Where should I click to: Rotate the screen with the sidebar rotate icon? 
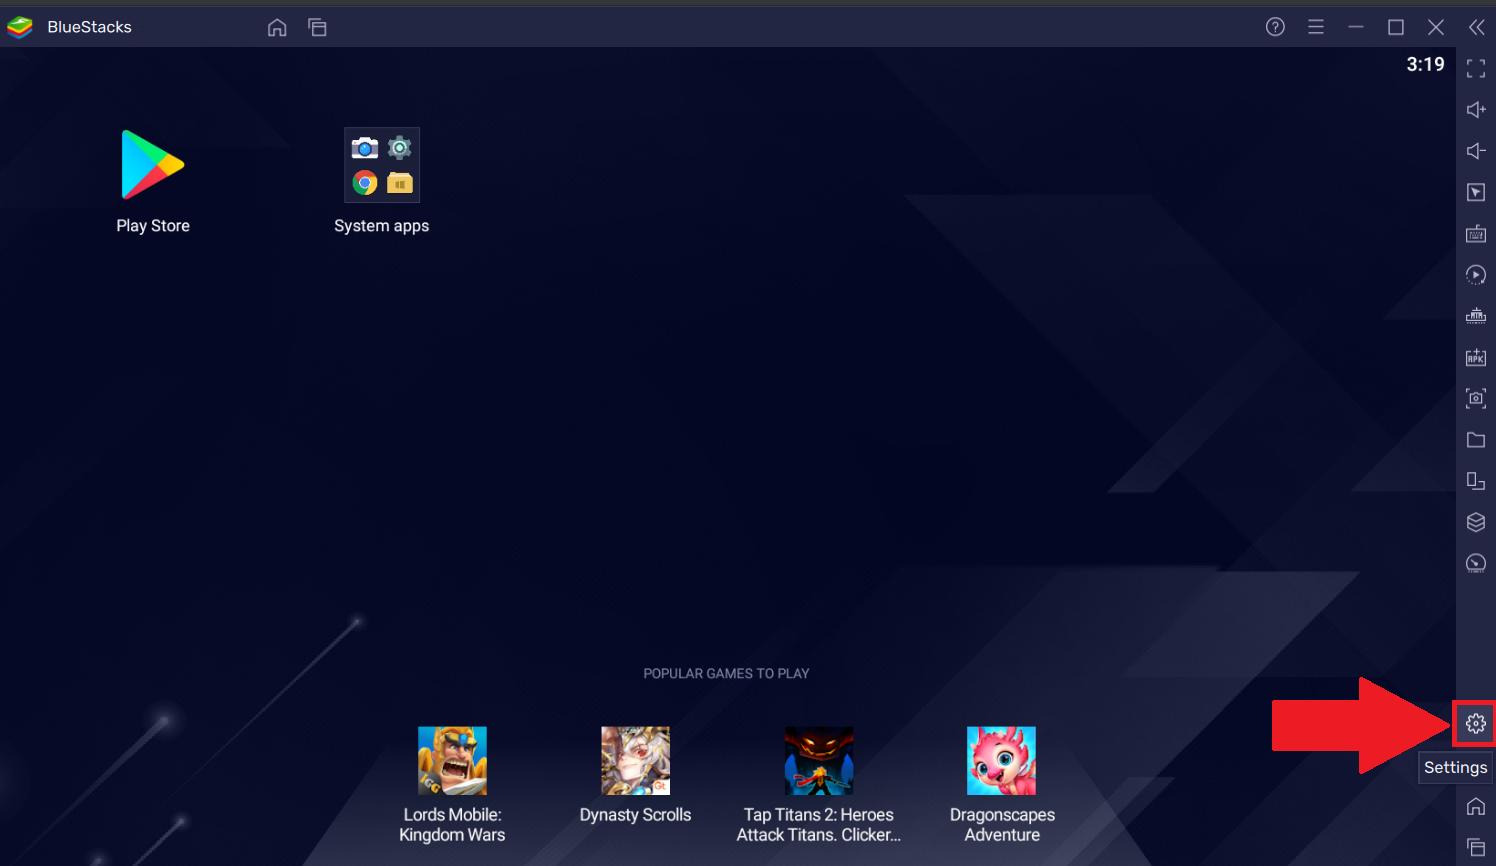point(1476,481)
